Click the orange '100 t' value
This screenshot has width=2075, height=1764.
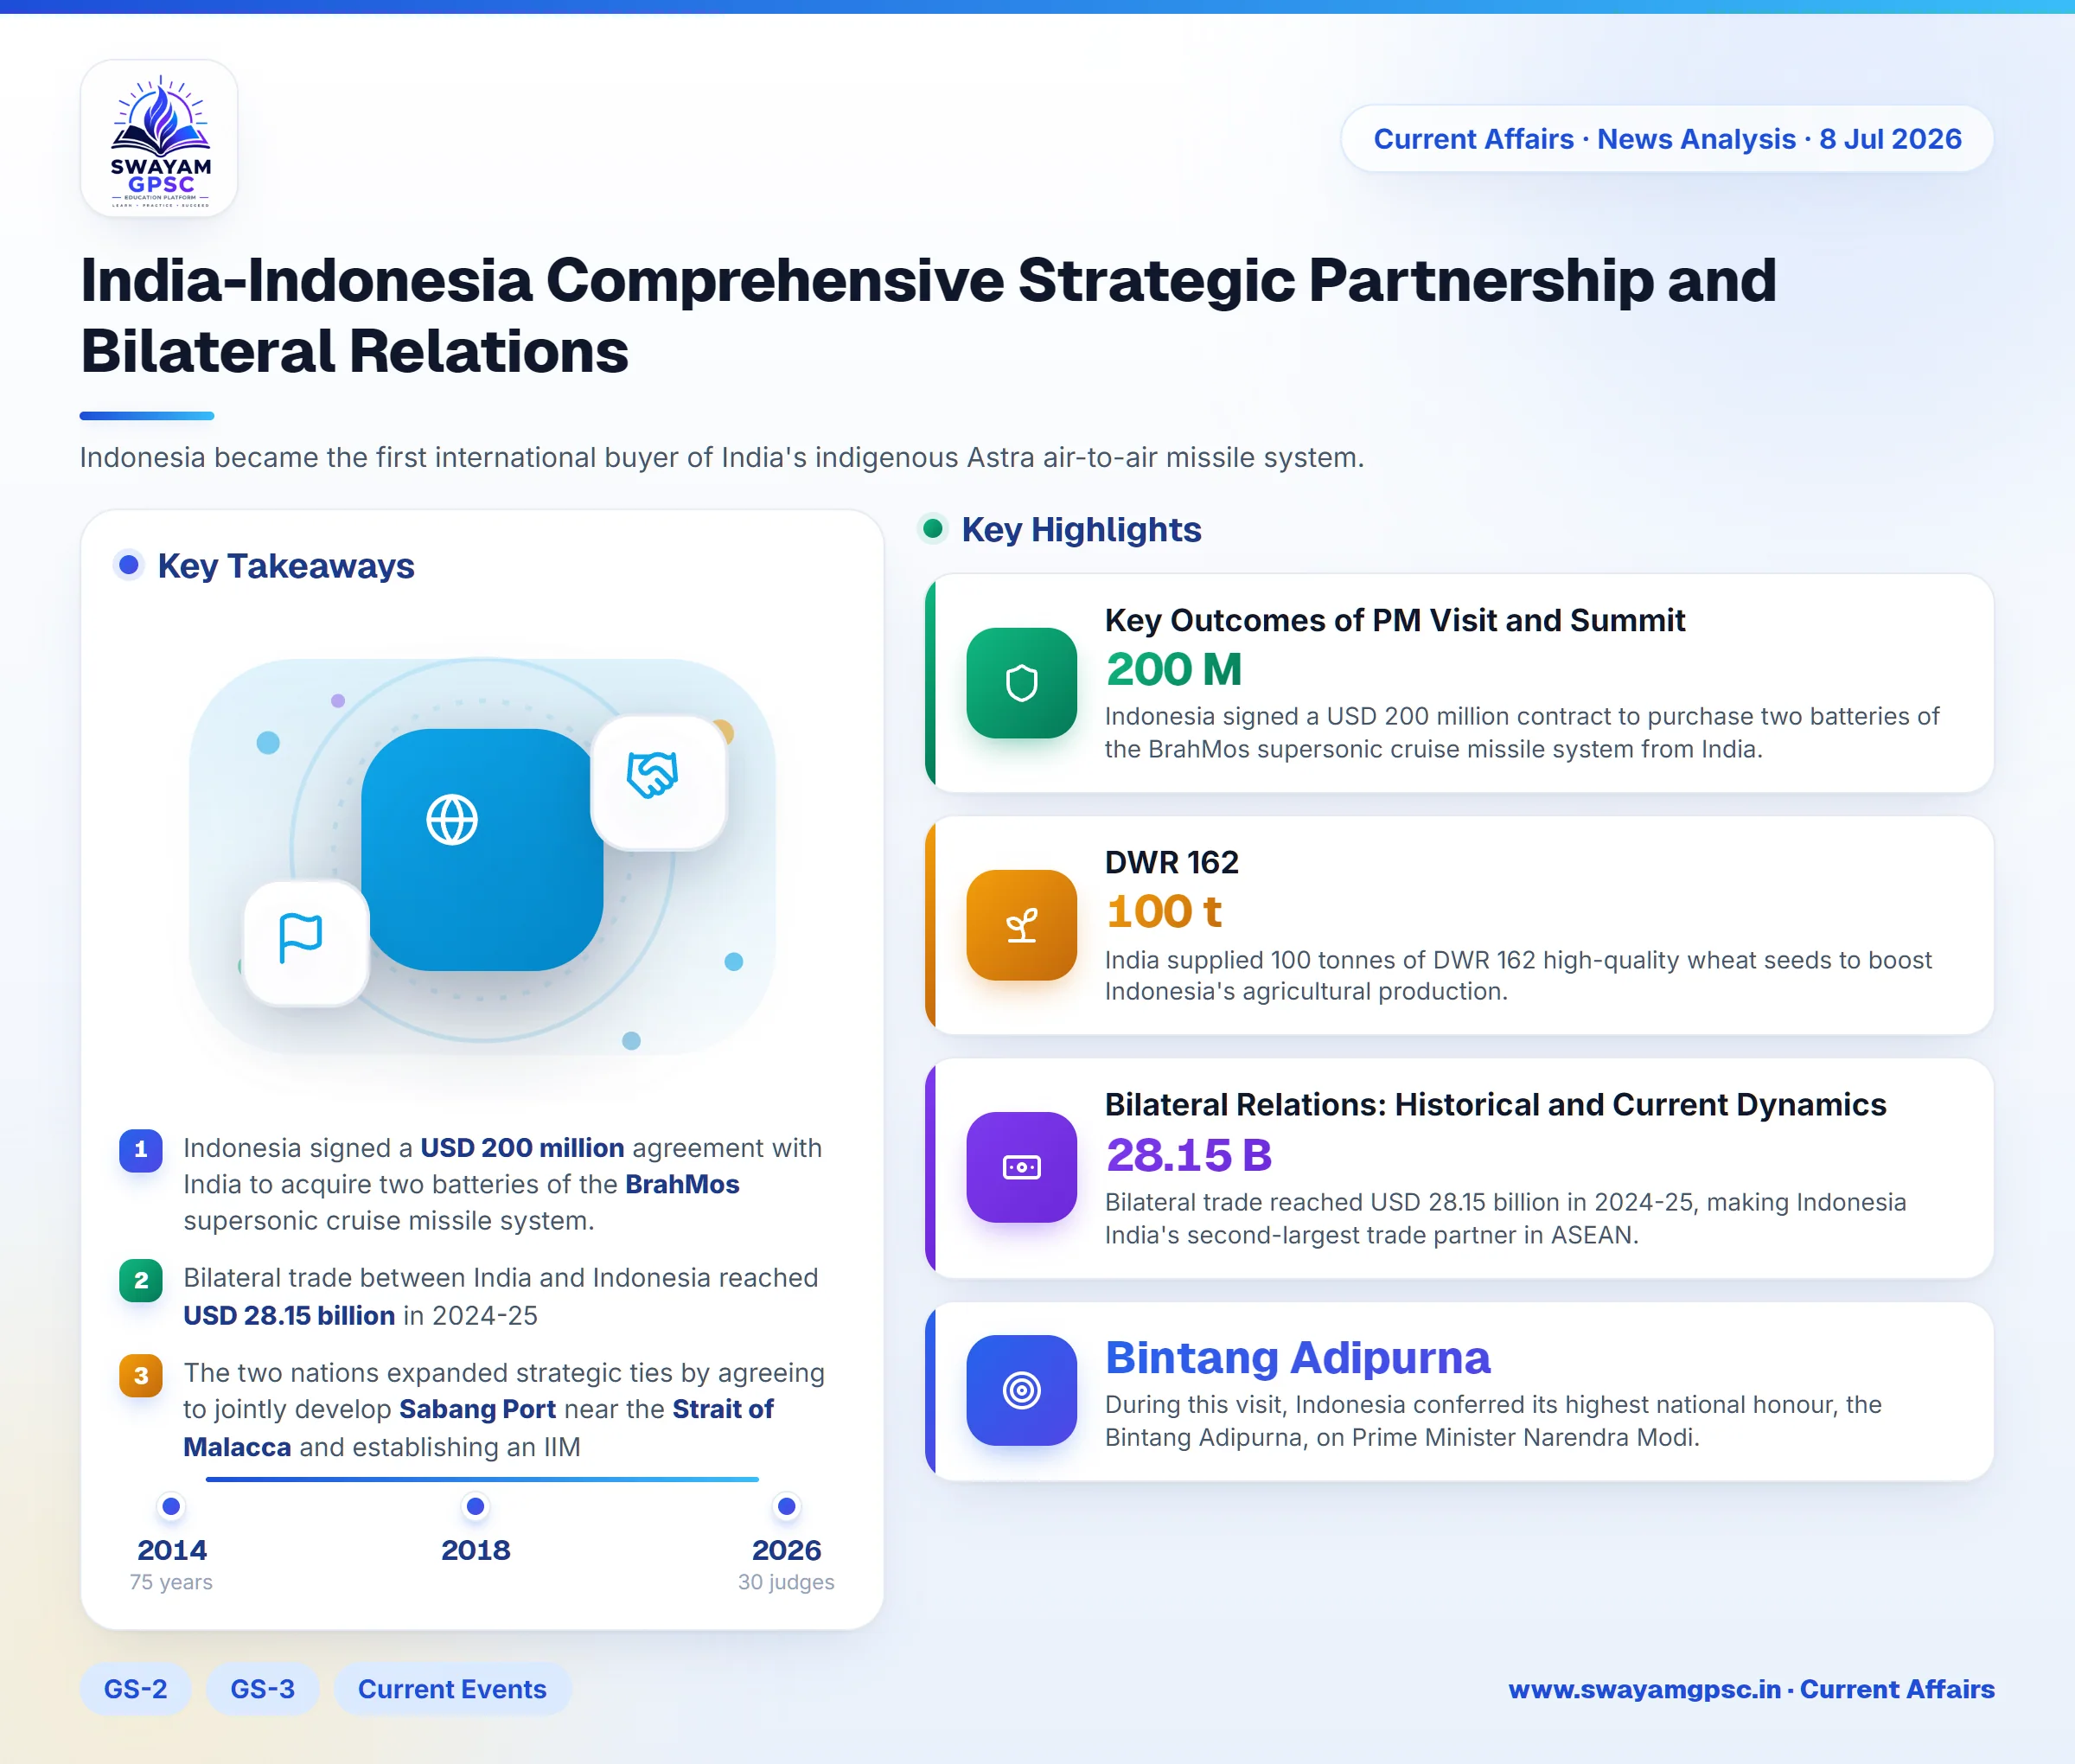[1164, 912]
